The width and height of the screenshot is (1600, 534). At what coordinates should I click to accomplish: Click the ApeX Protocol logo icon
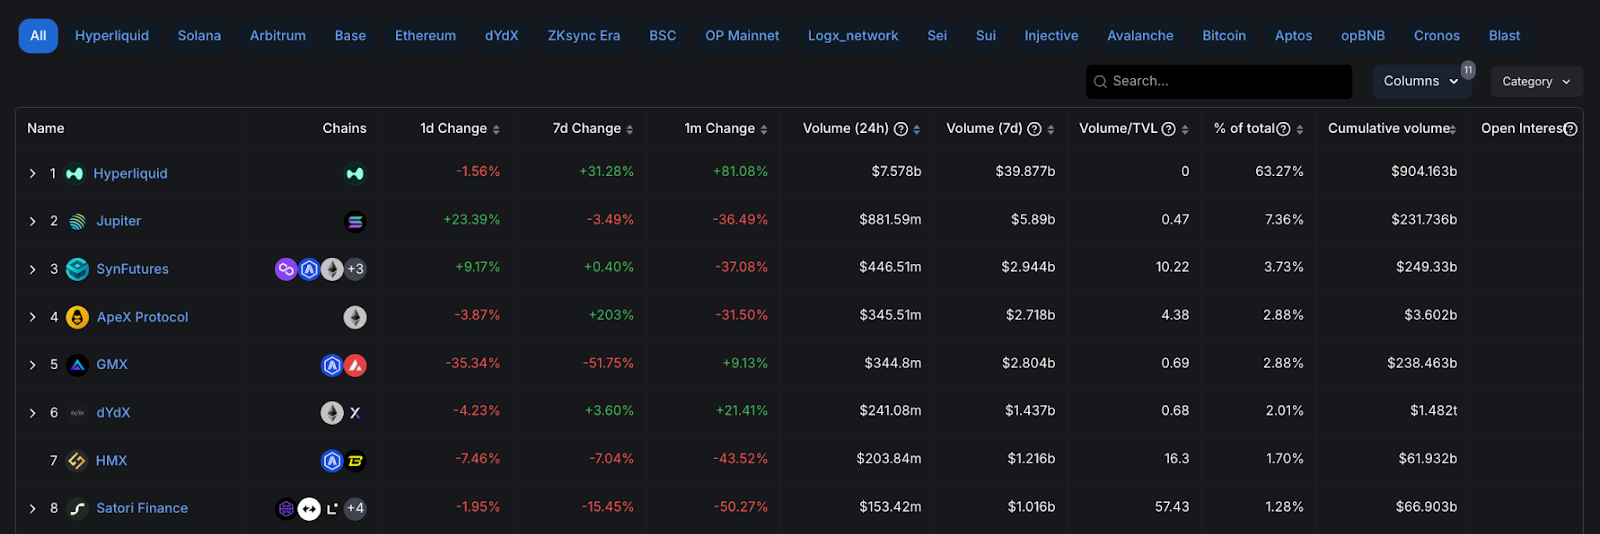click(x=77, y=317)
